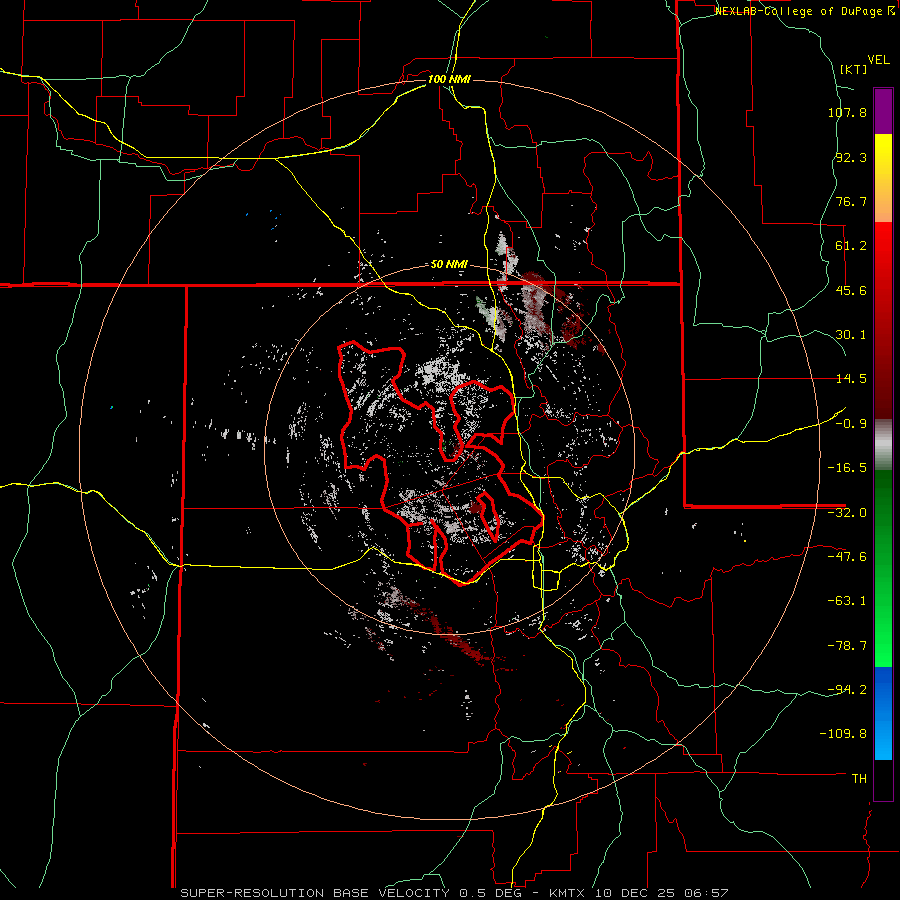Pick the purple segment of the velocity scale
900x900 pixels.
click(883, 111)
